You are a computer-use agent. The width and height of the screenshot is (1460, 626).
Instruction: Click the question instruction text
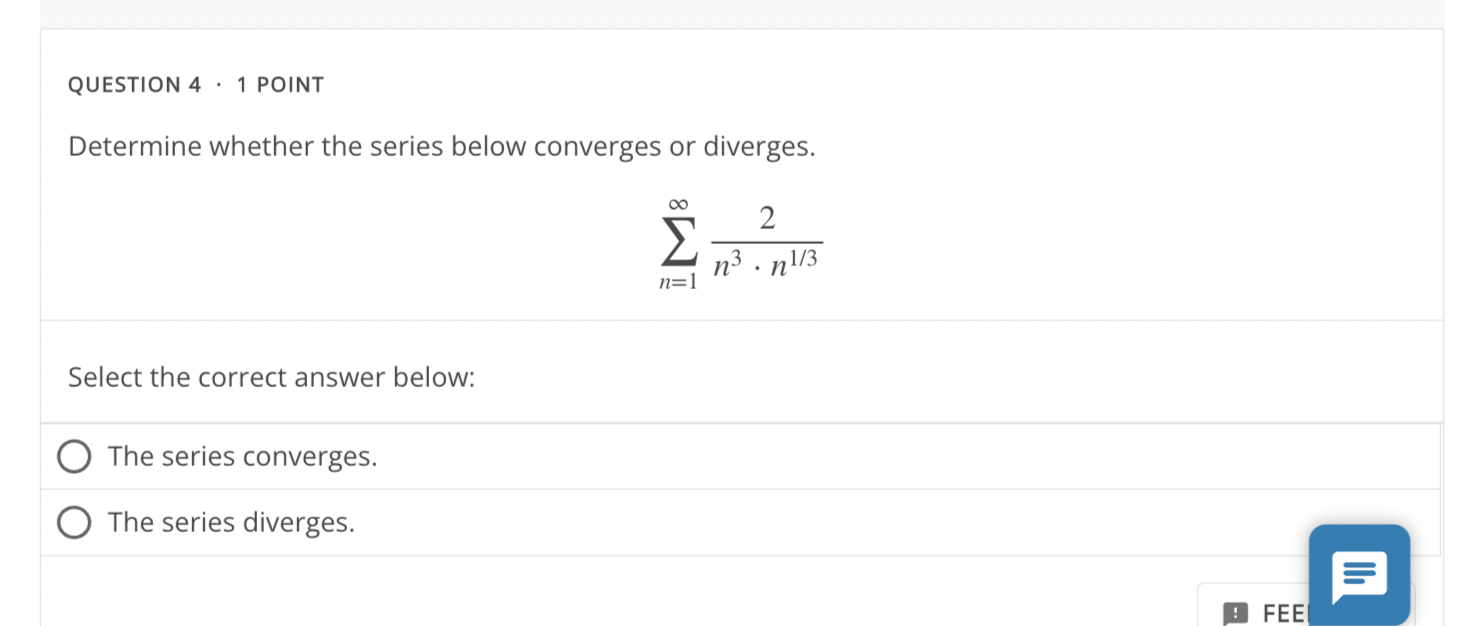[x=441, y=146]
